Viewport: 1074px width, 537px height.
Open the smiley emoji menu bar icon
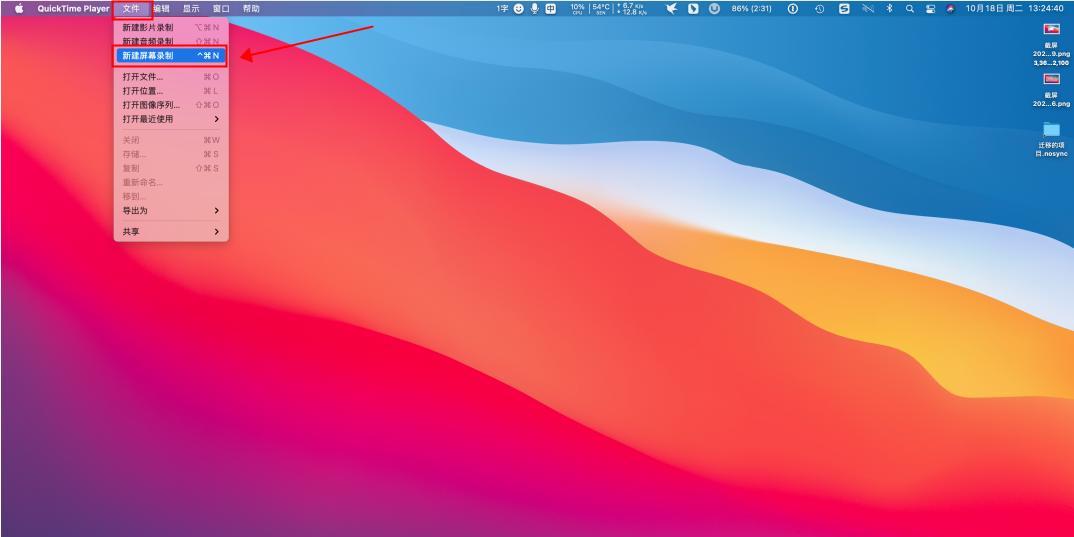click(x=519, y=9)
